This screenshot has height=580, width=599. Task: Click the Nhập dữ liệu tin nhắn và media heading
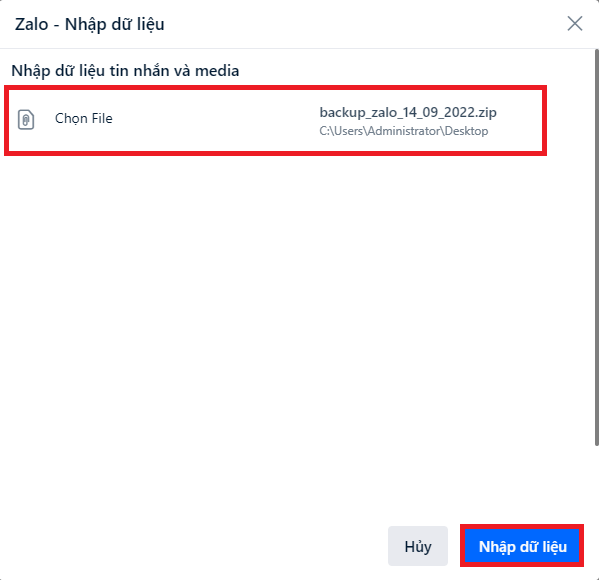(x=125, y=71)
